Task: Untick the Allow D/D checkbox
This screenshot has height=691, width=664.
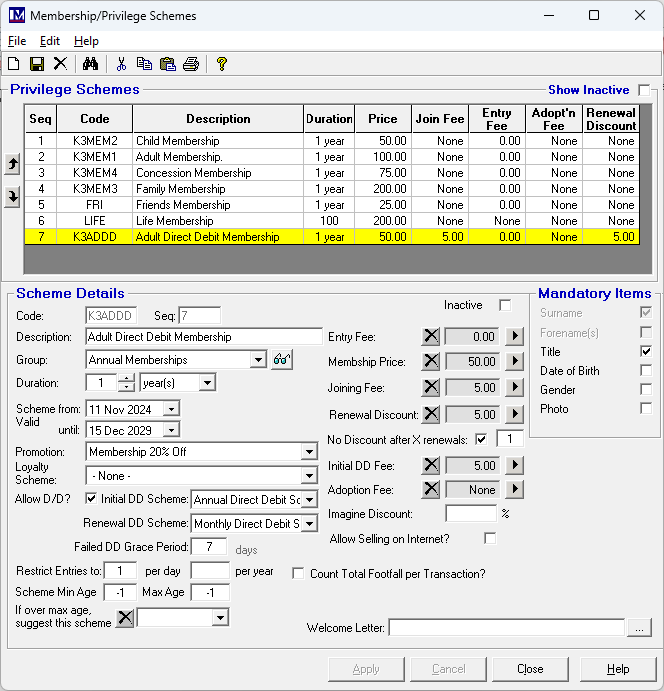Action: (92, 499)
